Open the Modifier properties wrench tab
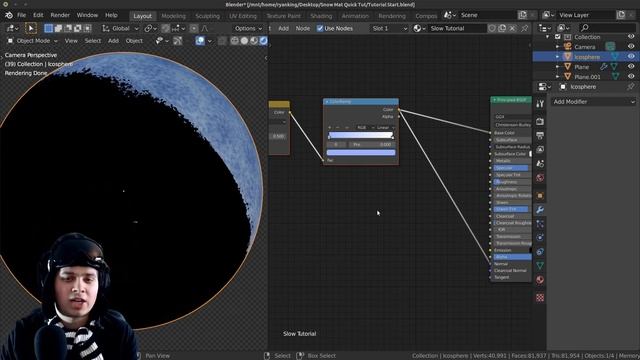The height and width of the screenshot is (360, 640). coord(540,210)
